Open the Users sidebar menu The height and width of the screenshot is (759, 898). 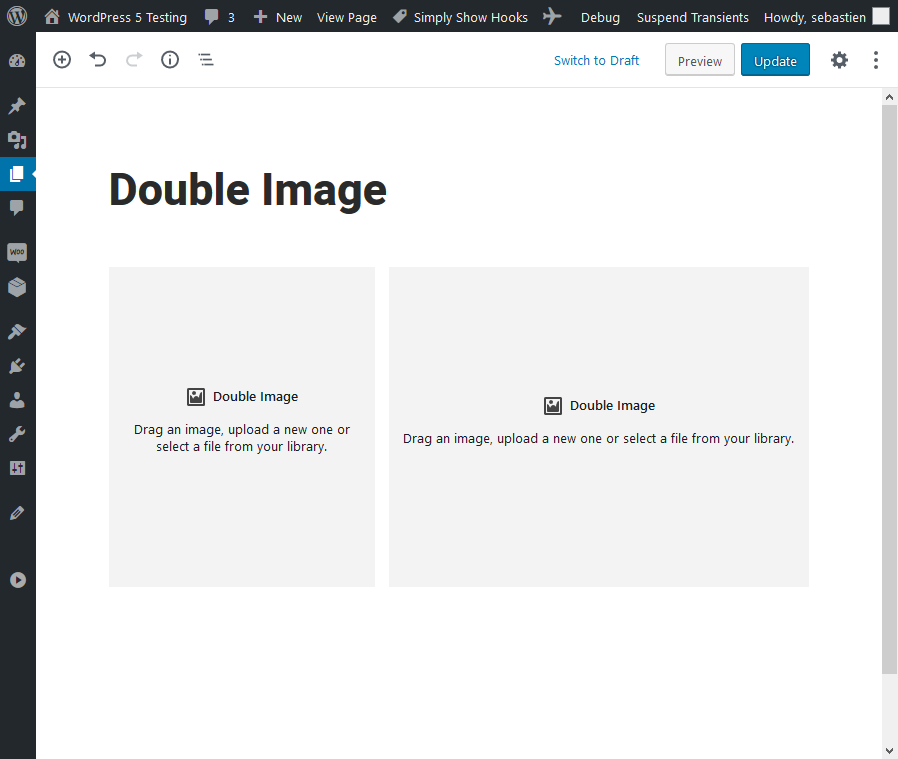coord(17,400)
